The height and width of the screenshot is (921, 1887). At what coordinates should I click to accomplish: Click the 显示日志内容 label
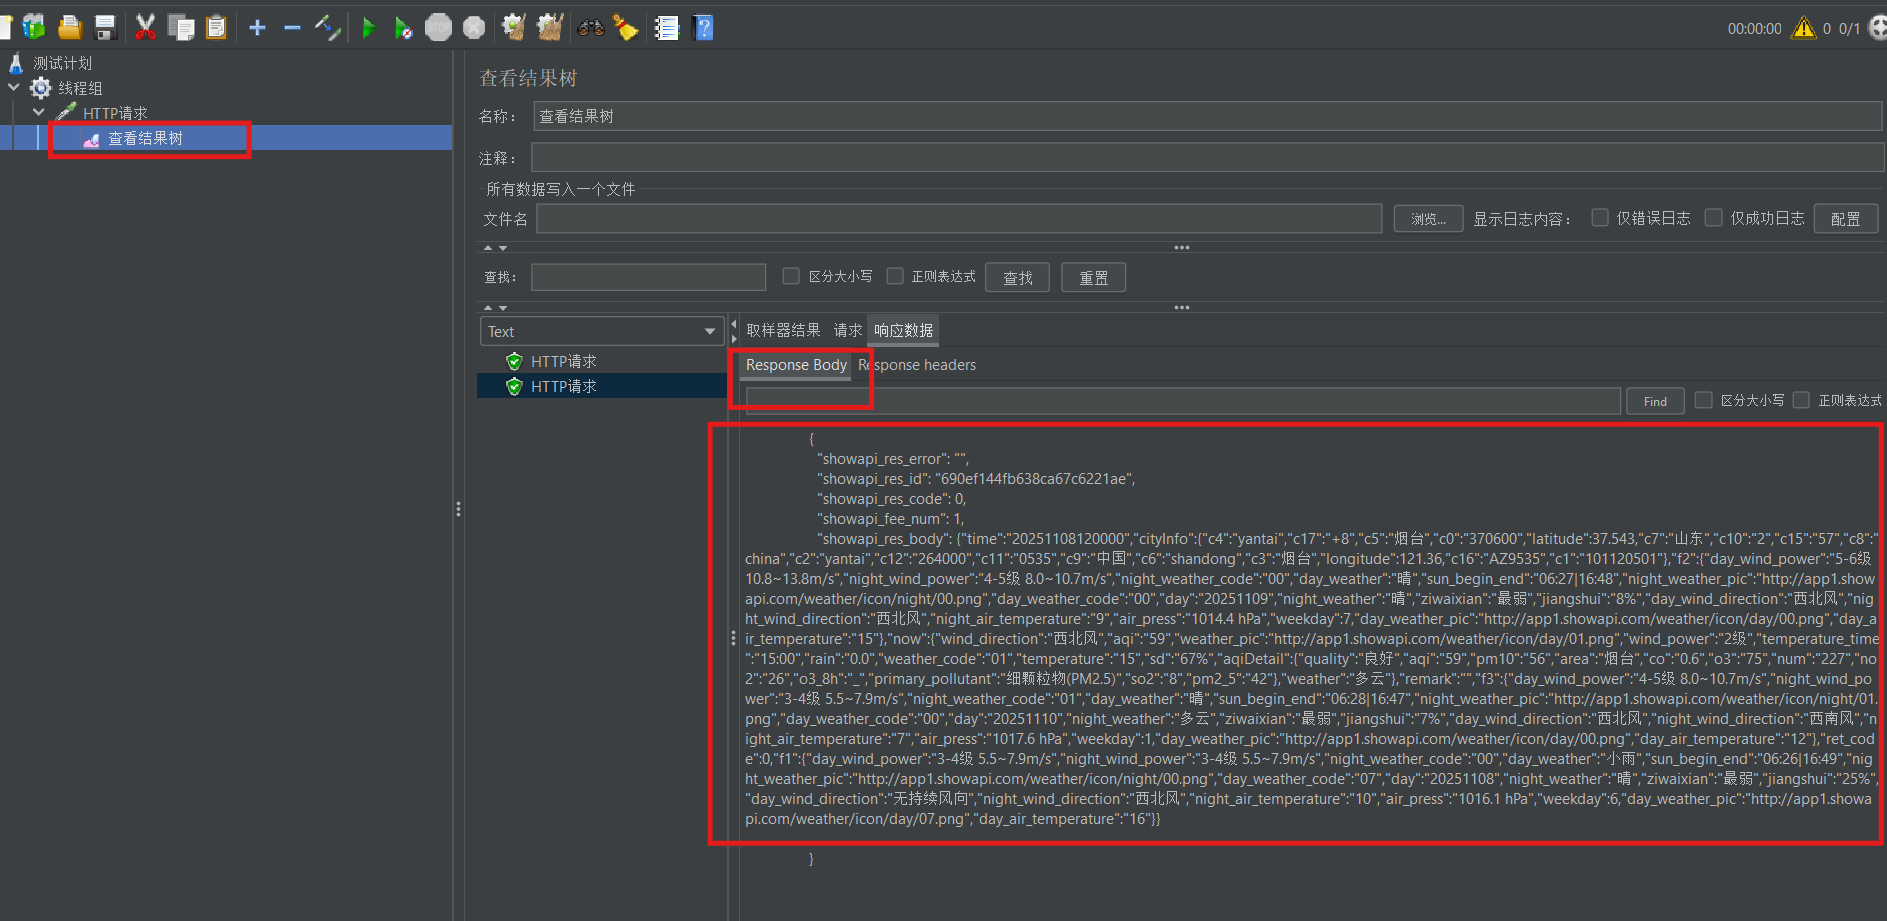click(1521, 219)
